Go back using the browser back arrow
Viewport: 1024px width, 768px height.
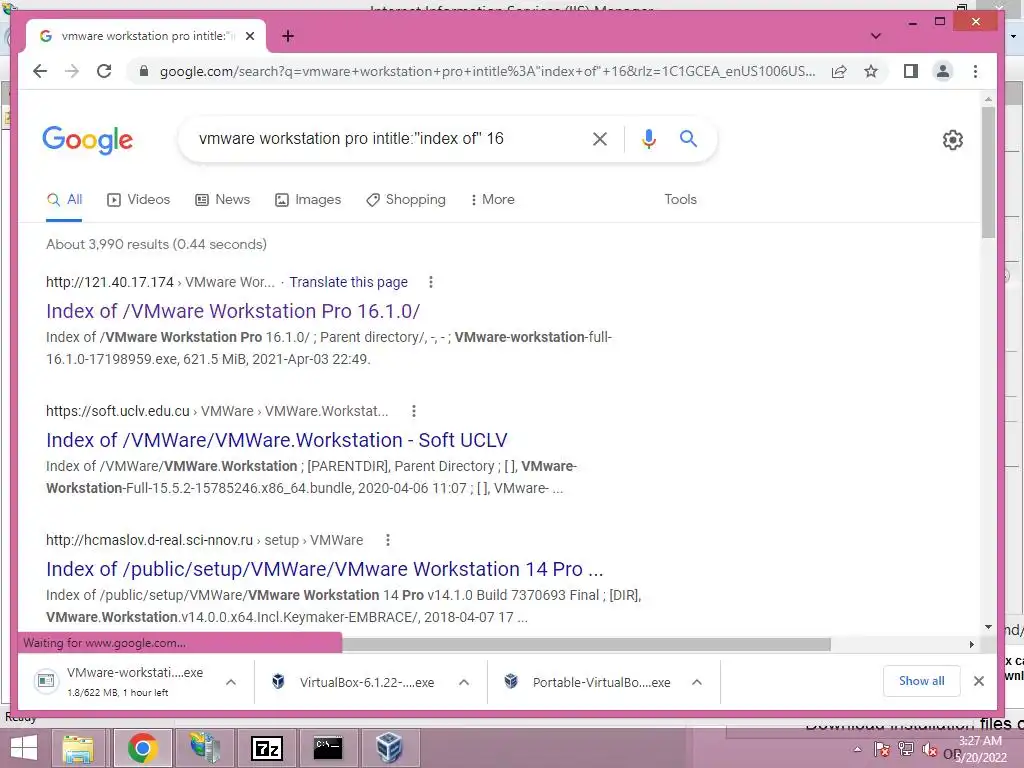pos(40,71)
